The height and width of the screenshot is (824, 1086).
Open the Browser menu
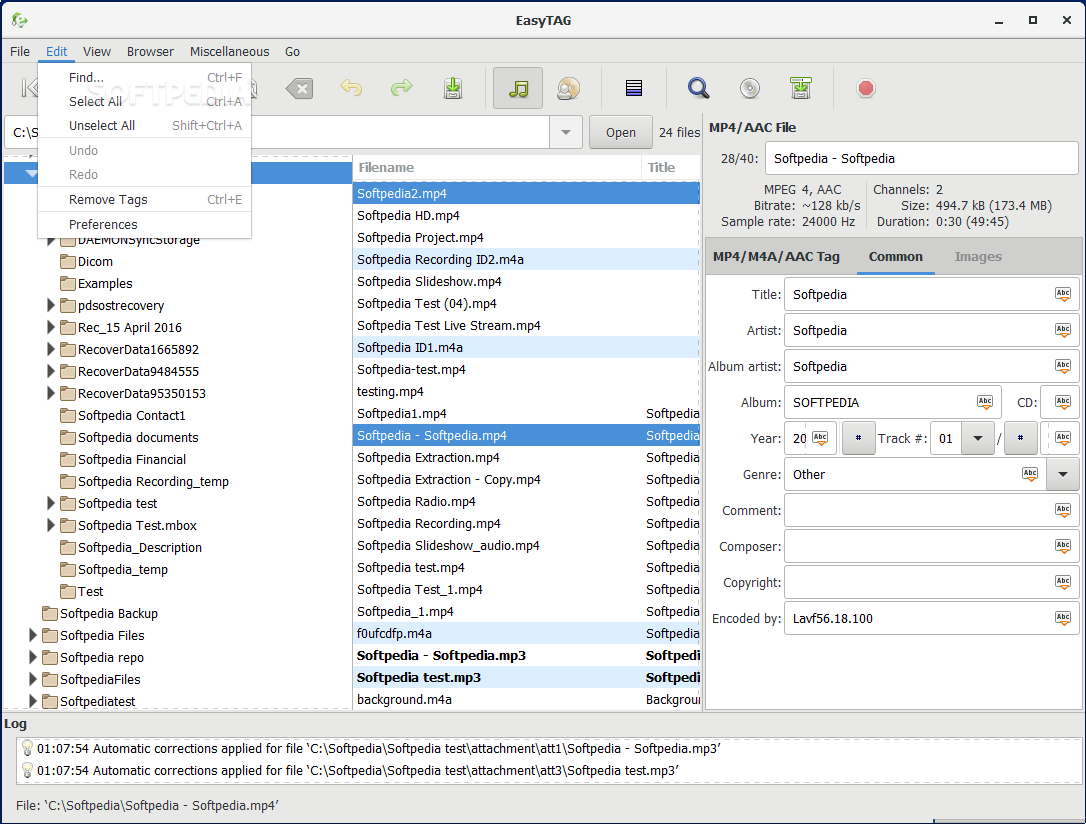point(150,51)
